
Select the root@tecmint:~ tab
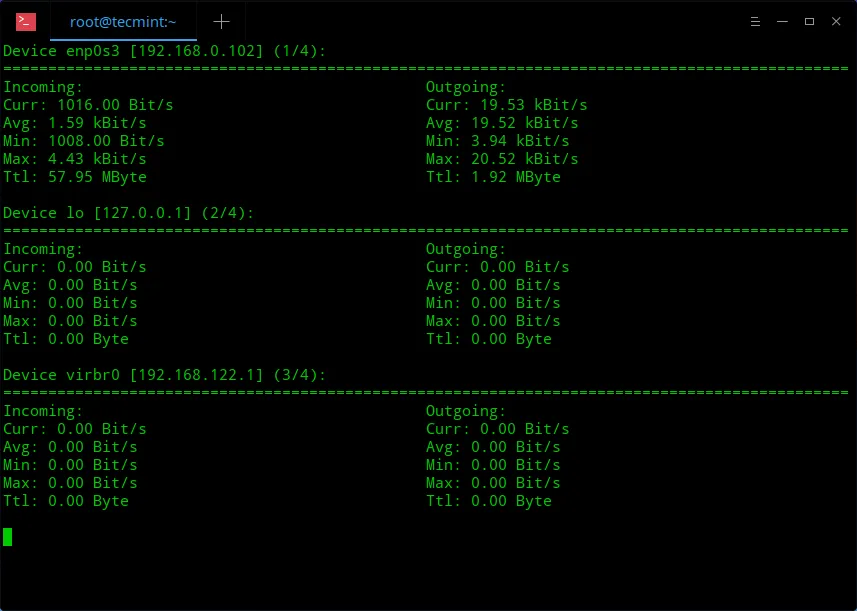pyautogui.click(x=121, y=21)
